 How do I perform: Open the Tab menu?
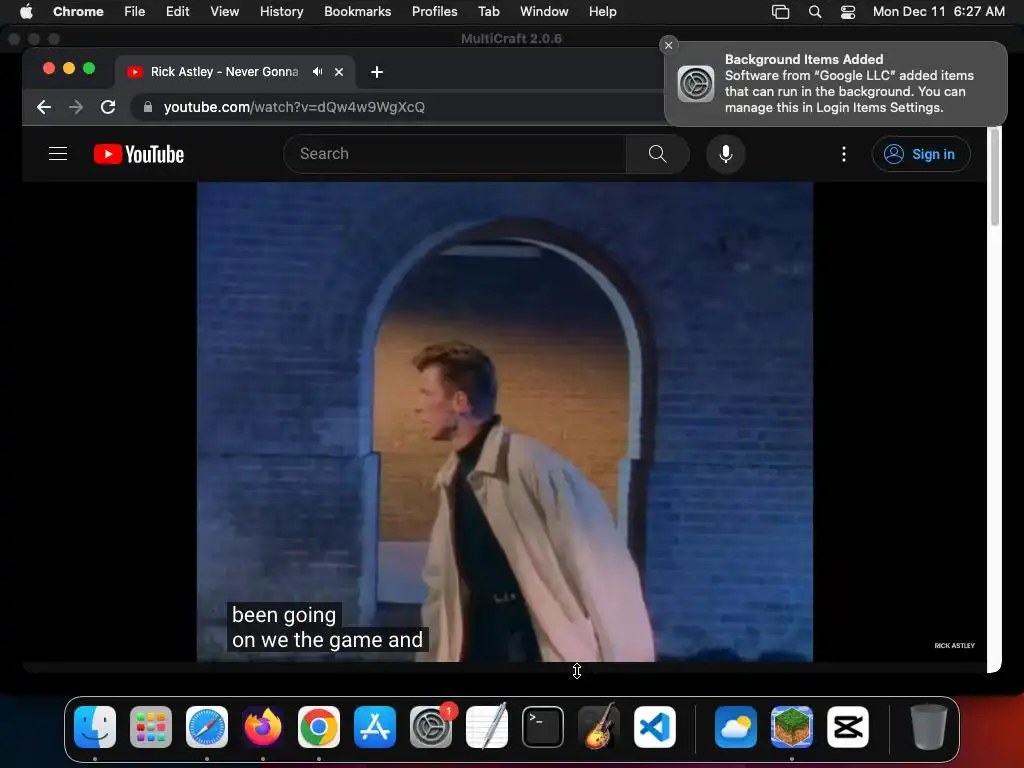(x=489, y=11)
